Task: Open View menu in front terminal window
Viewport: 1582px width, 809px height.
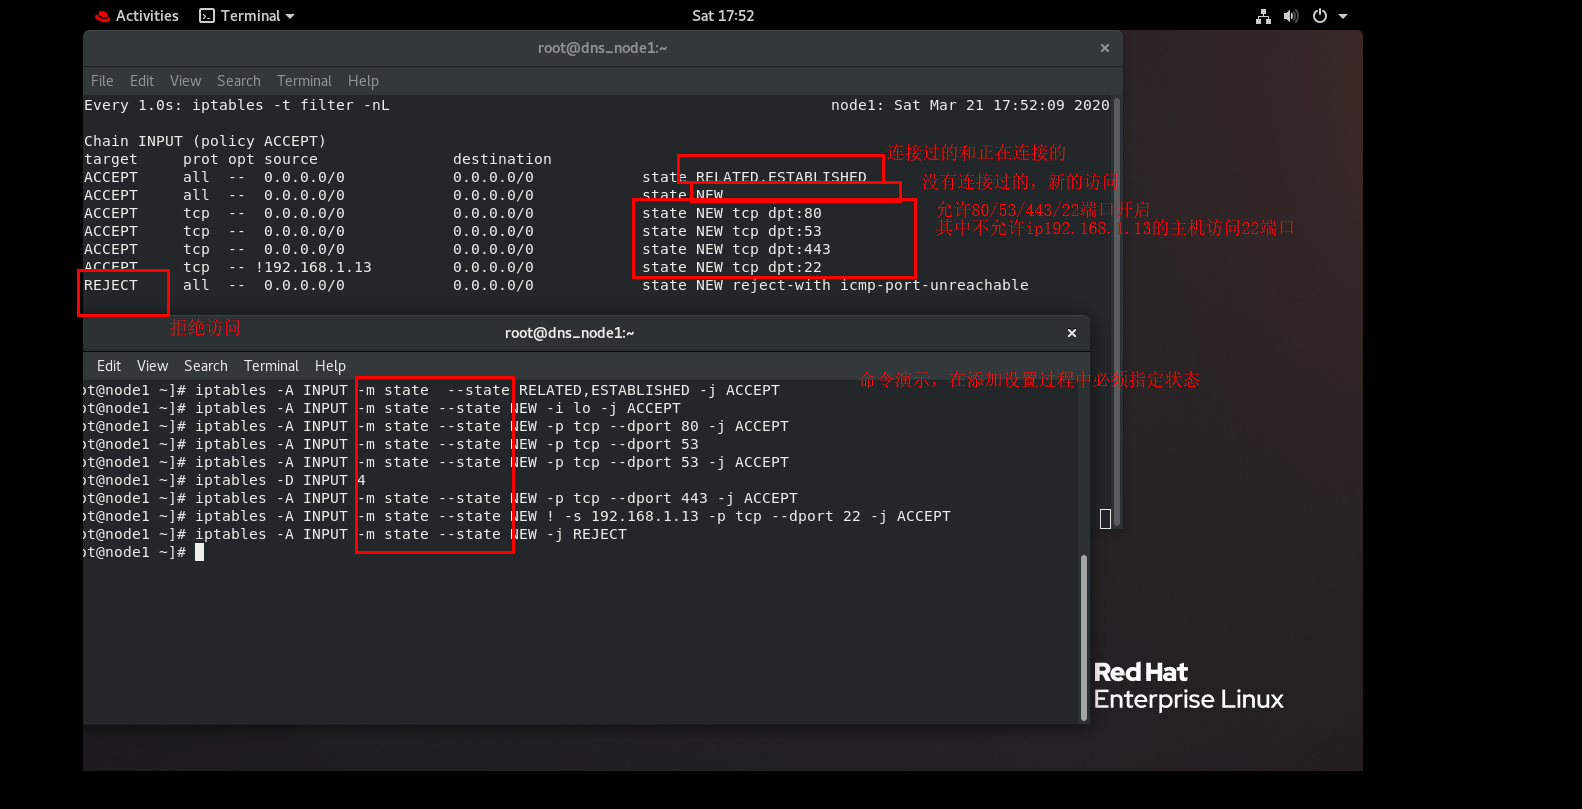Action: [152, 366]
